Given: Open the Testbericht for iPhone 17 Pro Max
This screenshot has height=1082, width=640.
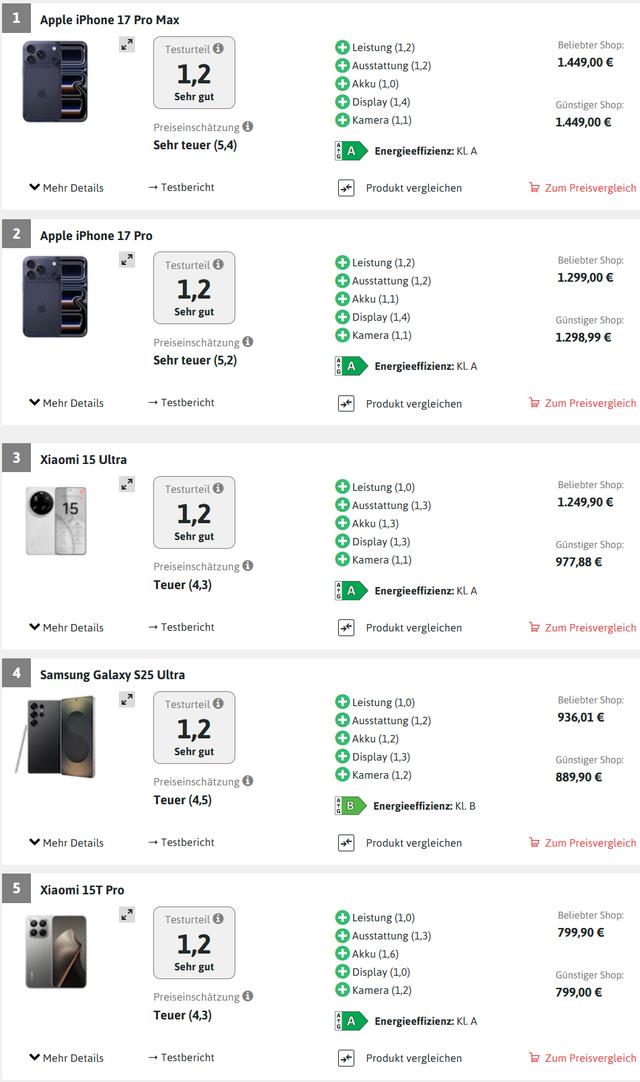Looking at the screenshot, I should (181, 187).
